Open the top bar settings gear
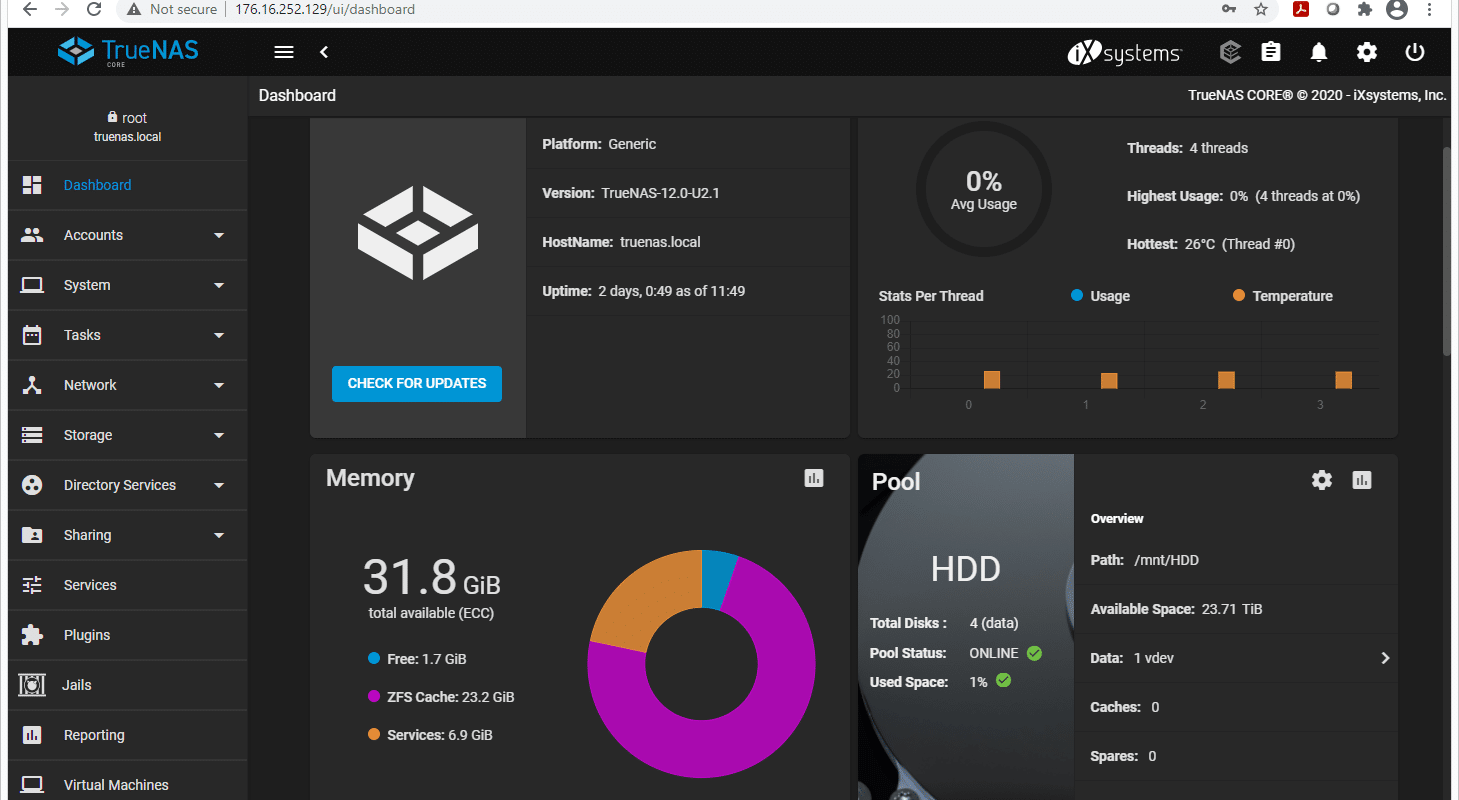 point(1367,52)
